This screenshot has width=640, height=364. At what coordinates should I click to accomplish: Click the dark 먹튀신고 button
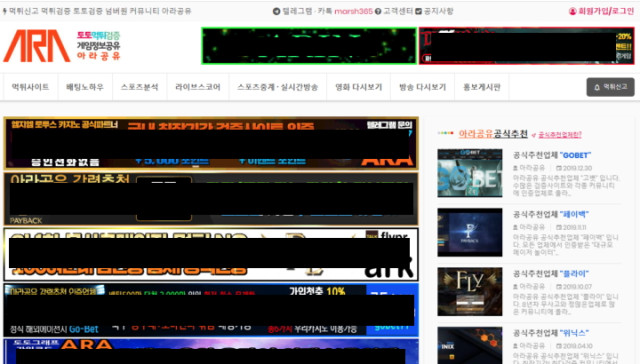point(610,87)
